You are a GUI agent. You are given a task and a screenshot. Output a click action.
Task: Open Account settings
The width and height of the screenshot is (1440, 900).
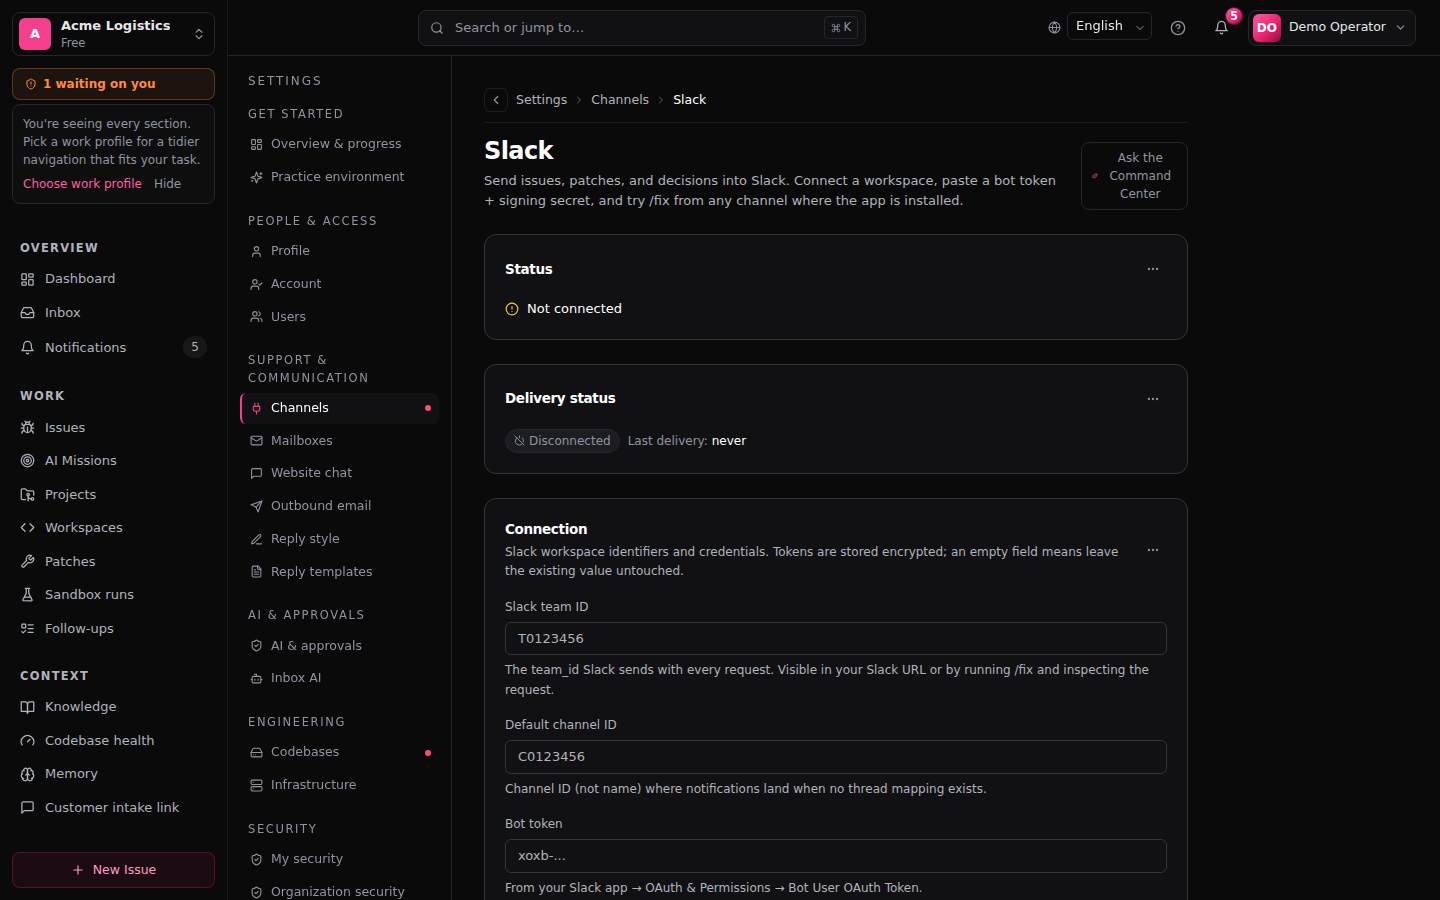click(x=339, y=284)
